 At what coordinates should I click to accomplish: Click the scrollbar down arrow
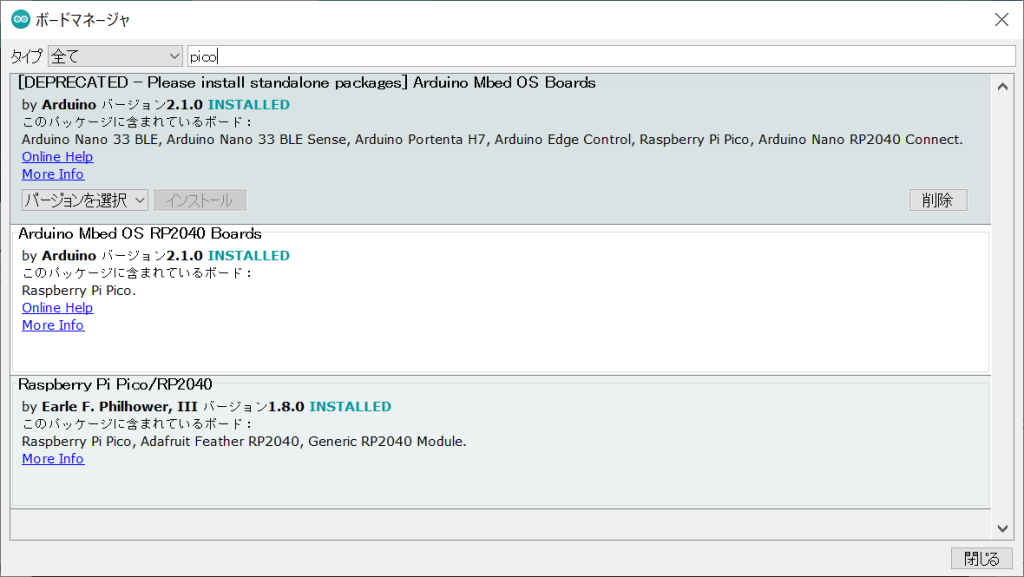pyautogui.click(x=1003, y=528)
